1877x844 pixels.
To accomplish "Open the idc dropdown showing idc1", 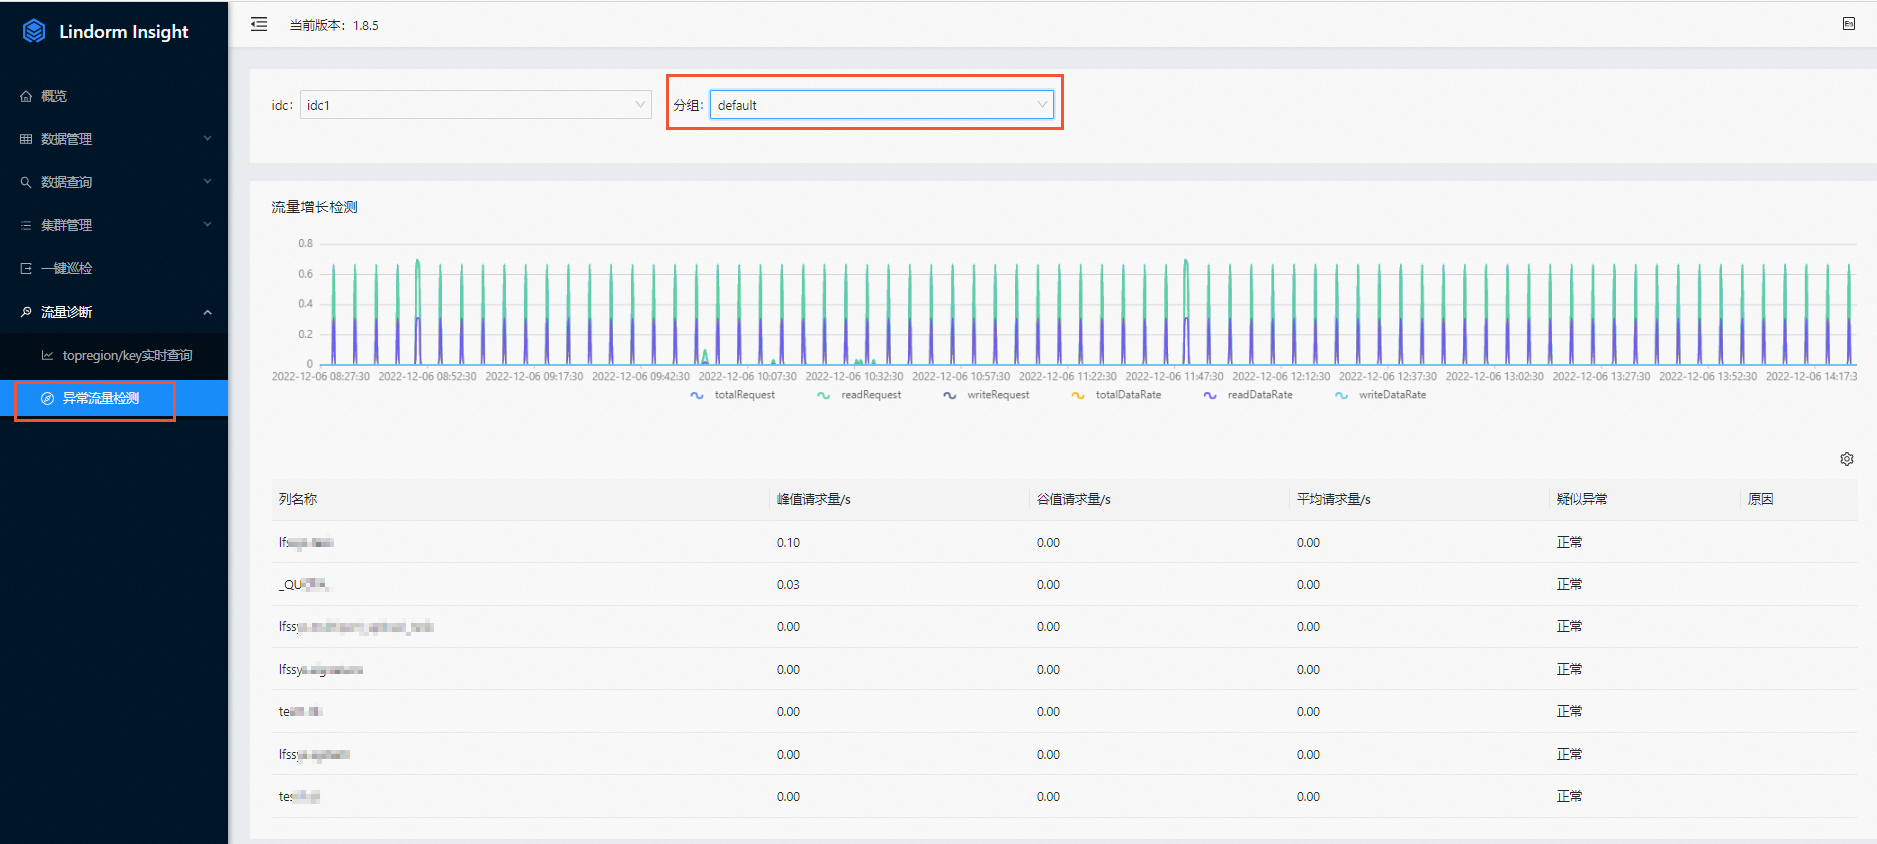I will tap(476, 105).
